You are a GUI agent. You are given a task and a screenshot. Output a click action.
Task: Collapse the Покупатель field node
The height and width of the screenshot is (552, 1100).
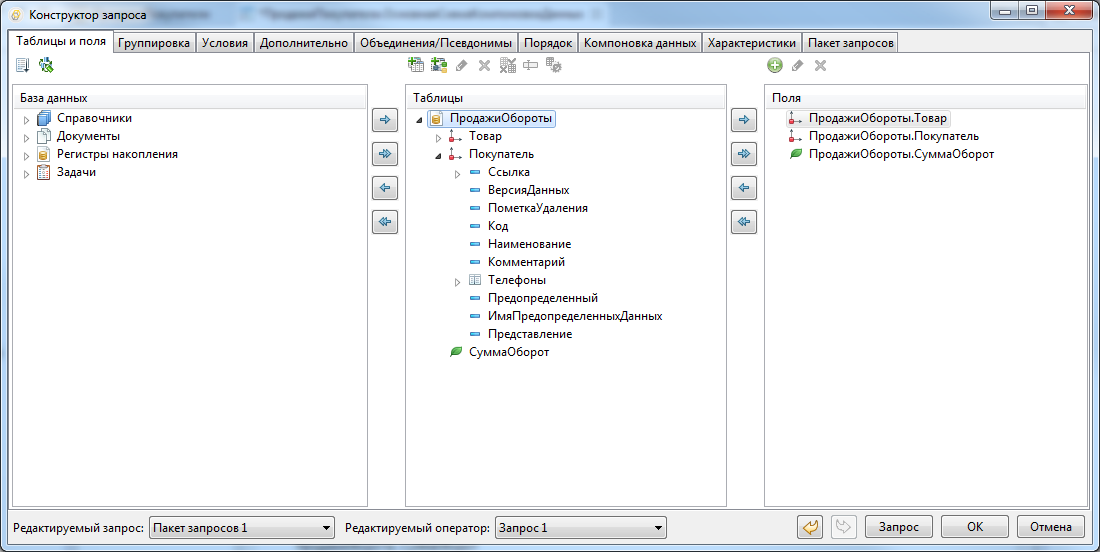tap(438, 156)
